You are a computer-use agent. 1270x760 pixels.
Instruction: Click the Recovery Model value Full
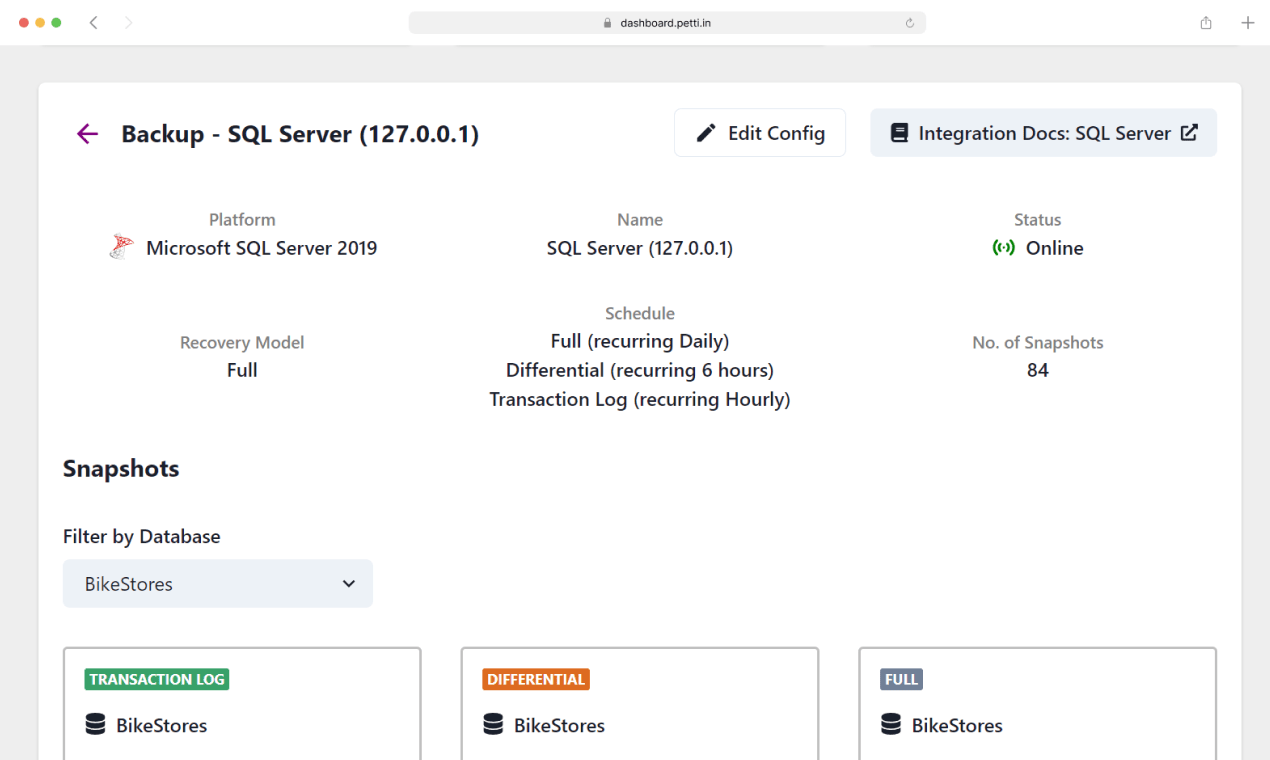(242, 370)
